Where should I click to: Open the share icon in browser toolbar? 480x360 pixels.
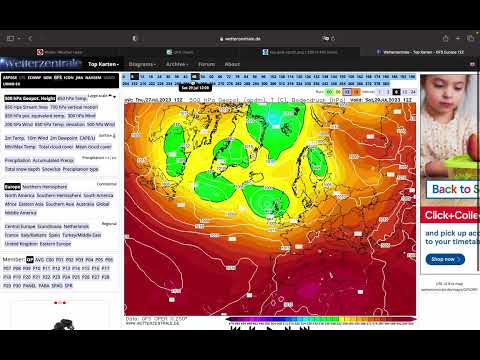[445, 38]
